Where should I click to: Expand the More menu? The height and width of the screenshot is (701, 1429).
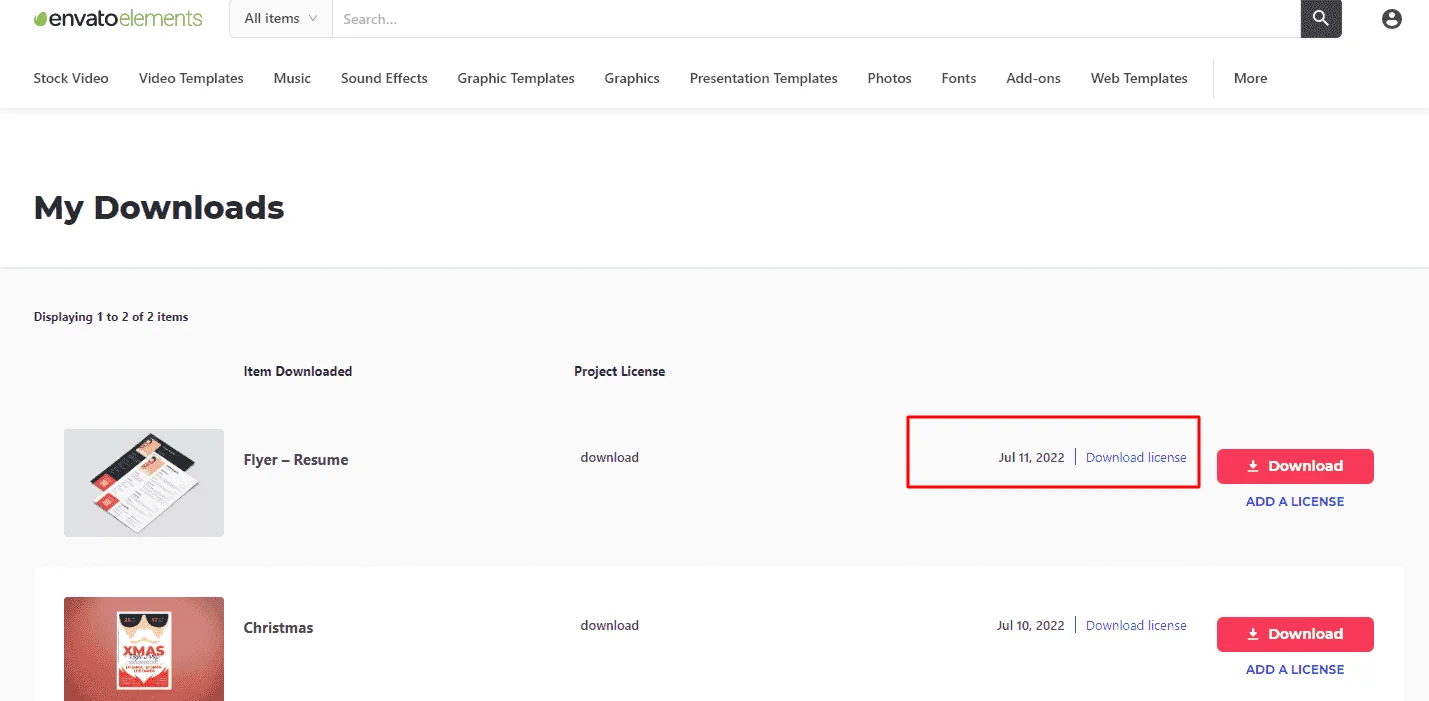point(1250,78)
